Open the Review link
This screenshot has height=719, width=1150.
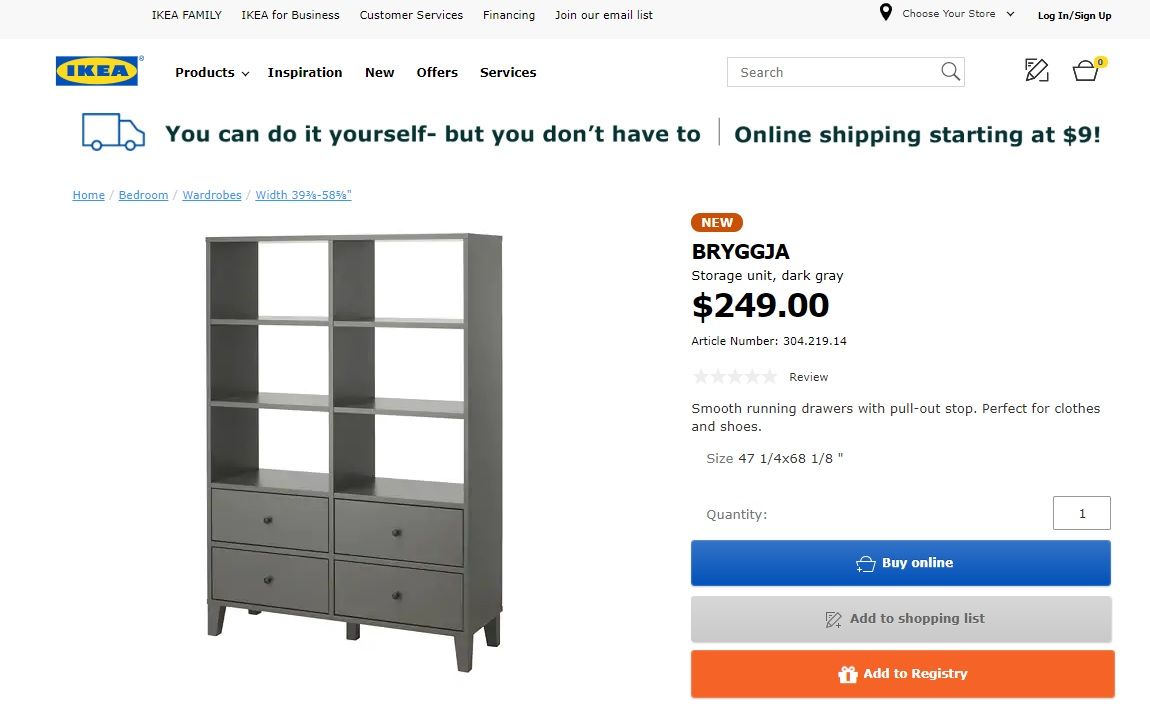tap(808, 377)
